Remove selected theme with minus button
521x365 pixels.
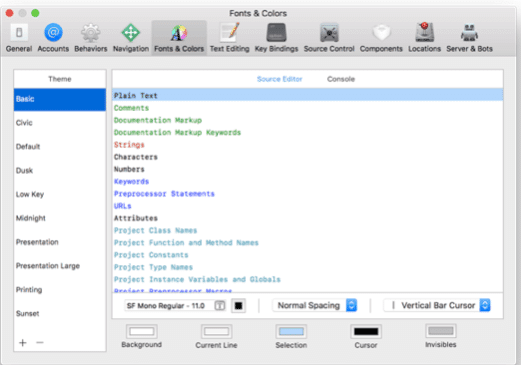(40, 342)
